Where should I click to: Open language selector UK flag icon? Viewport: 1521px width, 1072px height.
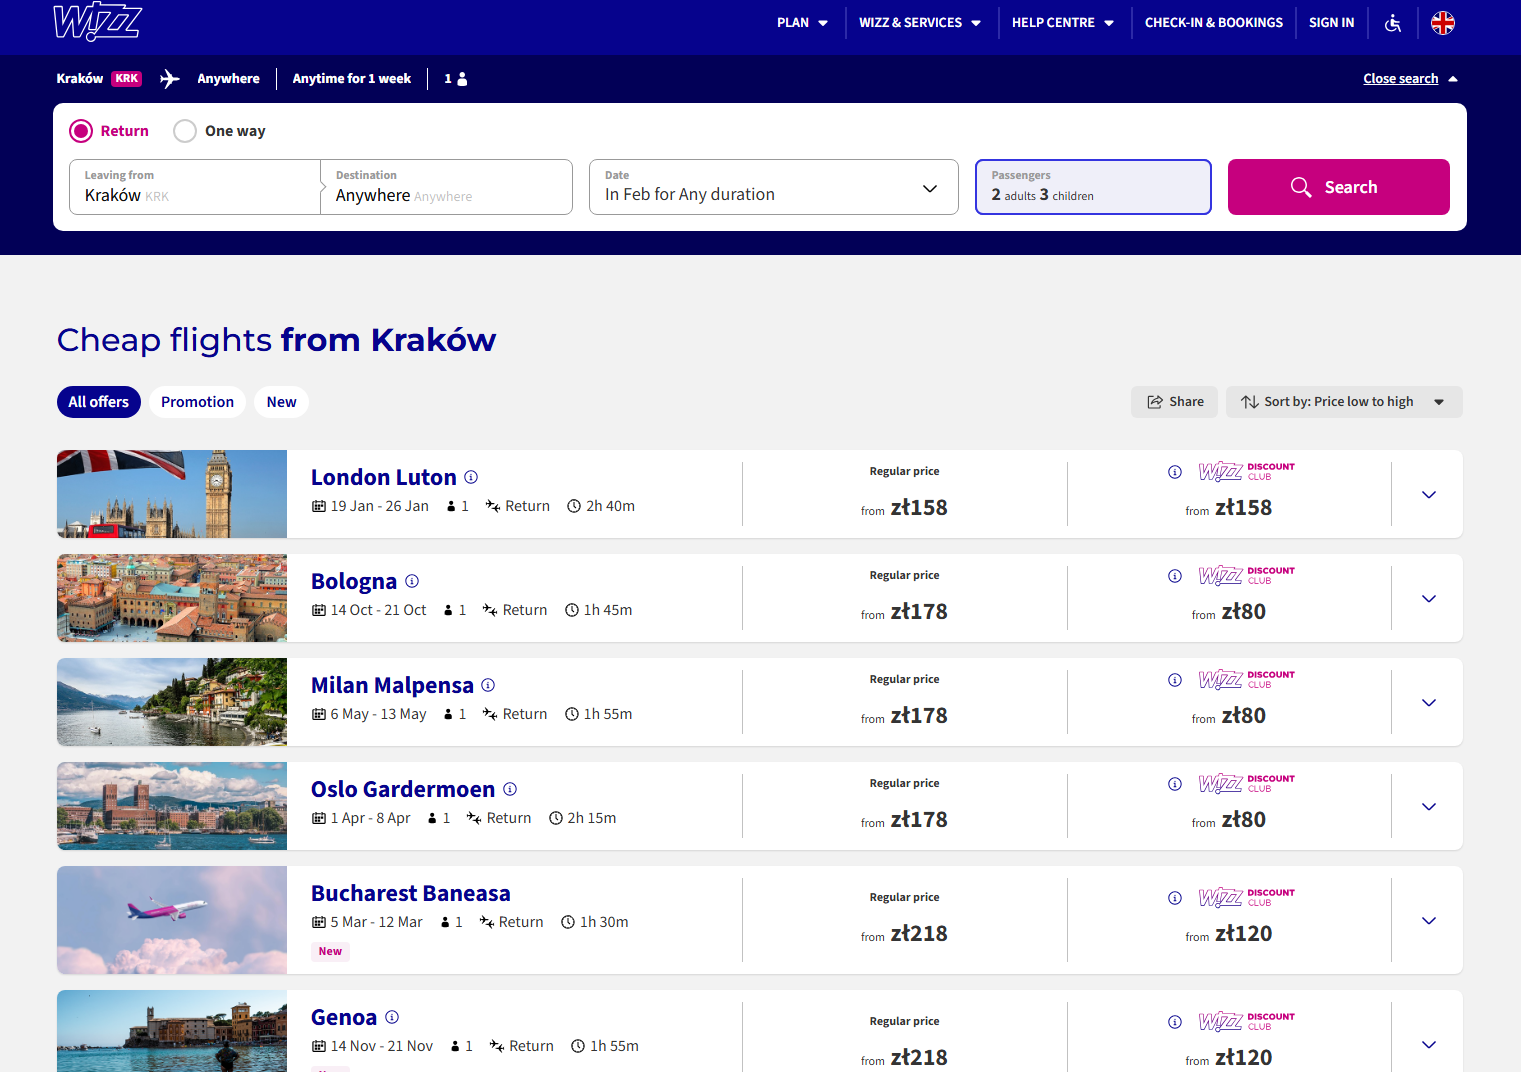coord(1443,23)
